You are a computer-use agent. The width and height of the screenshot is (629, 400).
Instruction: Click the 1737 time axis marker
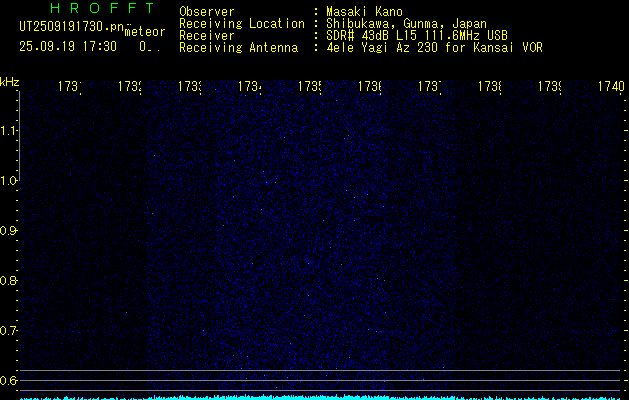pos(430,87)
